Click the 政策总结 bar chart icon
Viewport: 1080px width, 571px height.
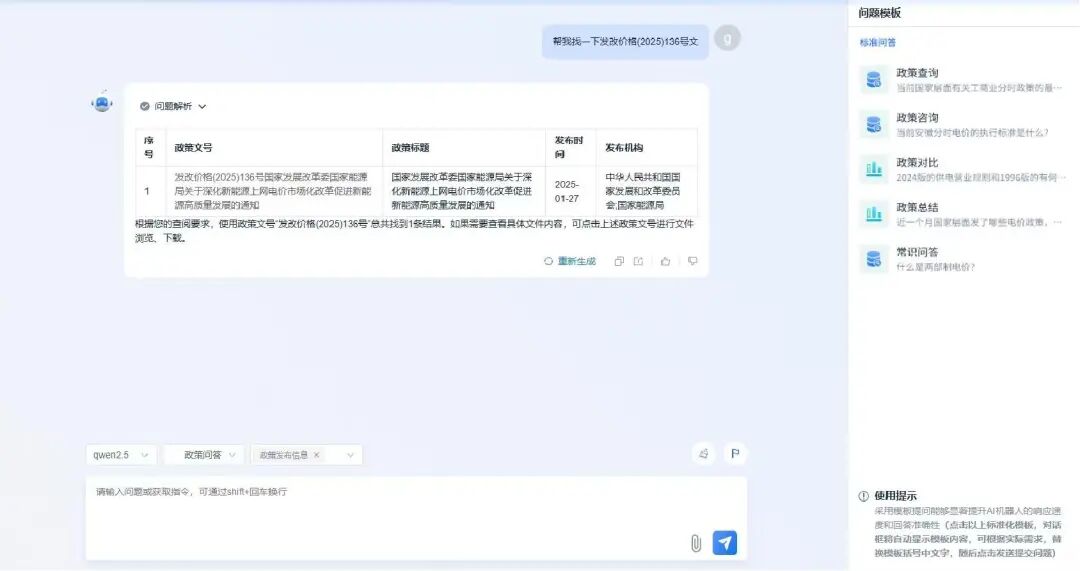pyautogui.click(x=874, y=214)
